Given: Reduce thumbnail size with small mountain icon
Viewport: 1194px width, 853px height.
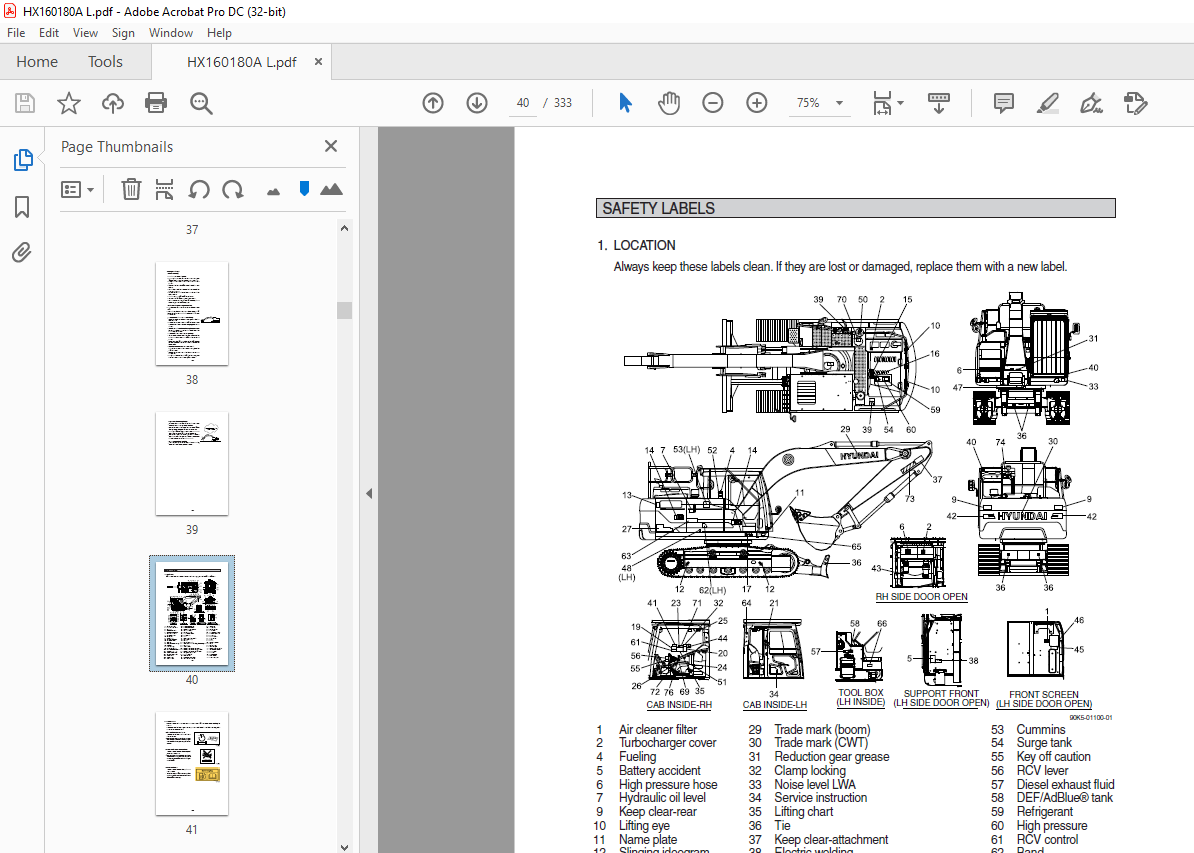Looking at the screenshot, I should click(273, 192).
